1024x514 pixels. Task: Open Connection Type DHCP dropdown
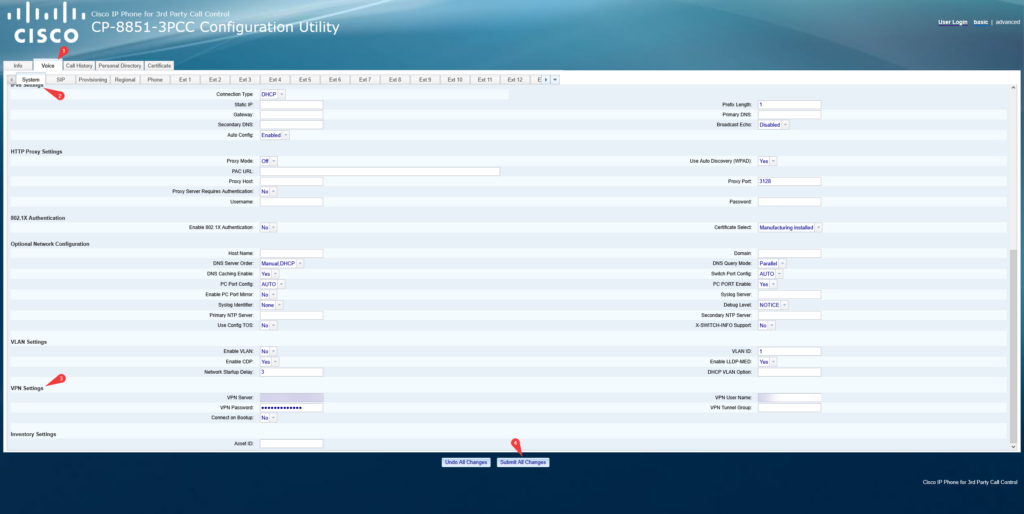(272, 95)
